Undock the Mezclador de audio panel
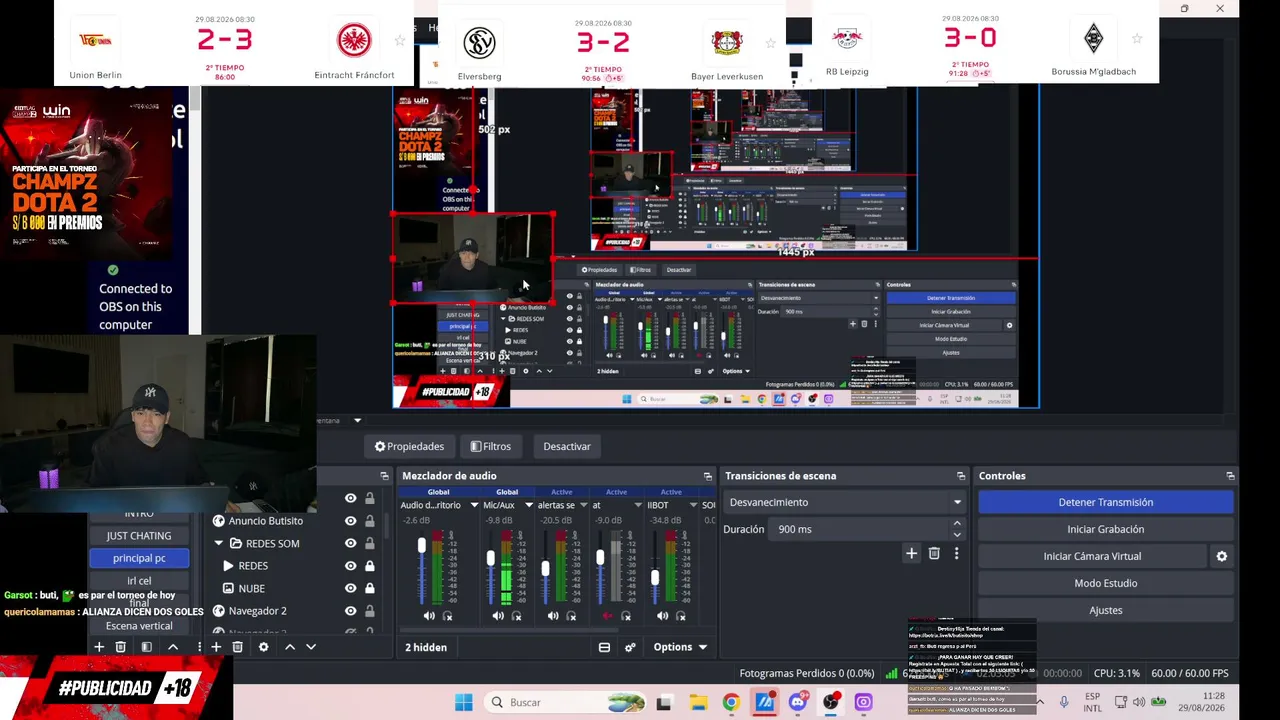 708,476
